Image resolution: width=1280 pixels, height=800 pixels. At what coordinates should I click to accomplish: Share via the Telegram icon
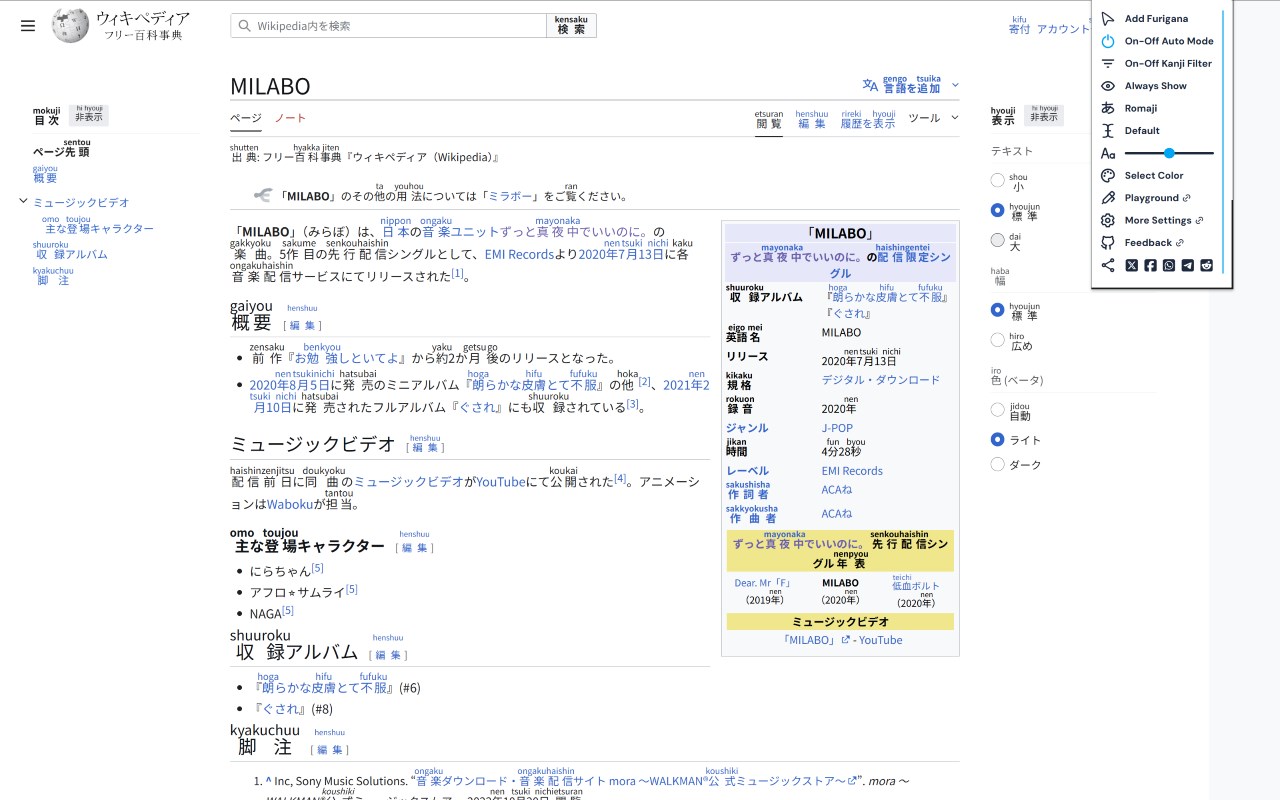coord(1187,265)
